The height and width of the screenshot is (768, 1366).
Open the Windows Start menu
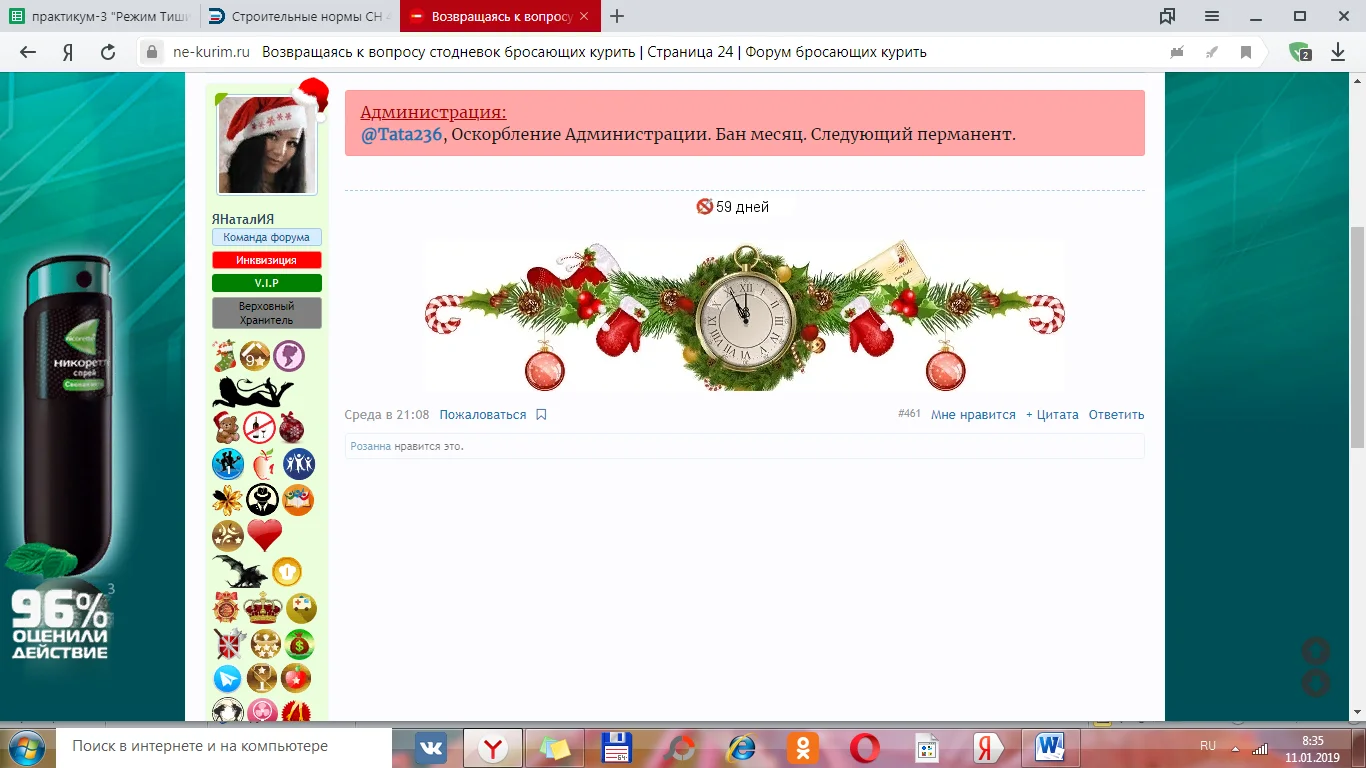point(27,747)
